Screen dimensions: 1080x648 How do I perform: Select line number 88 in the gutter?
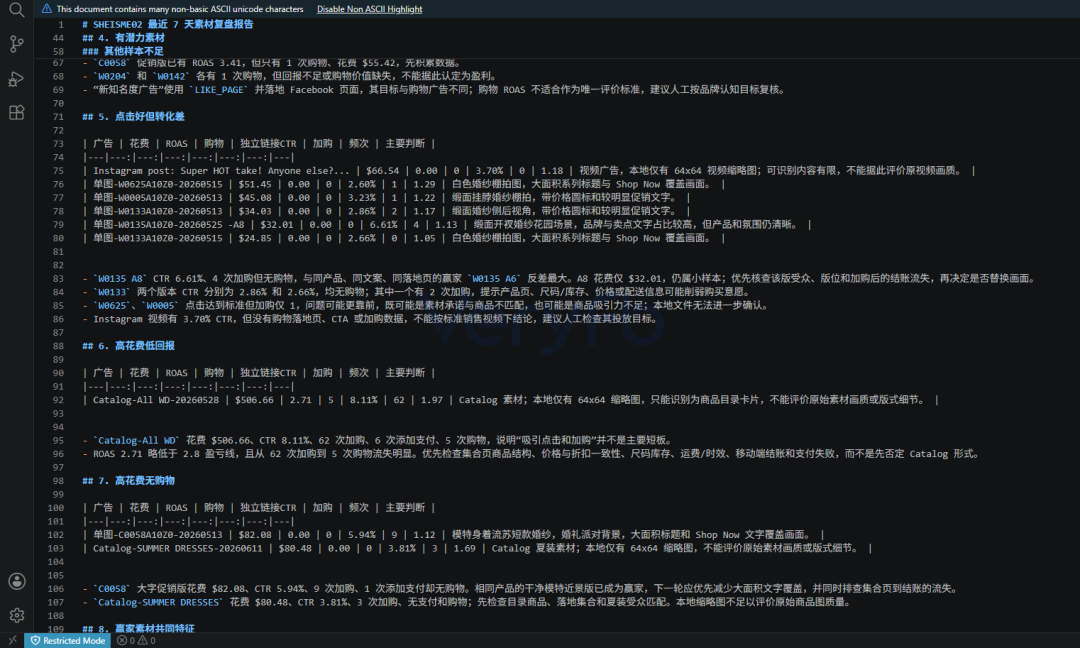point(58,346)
